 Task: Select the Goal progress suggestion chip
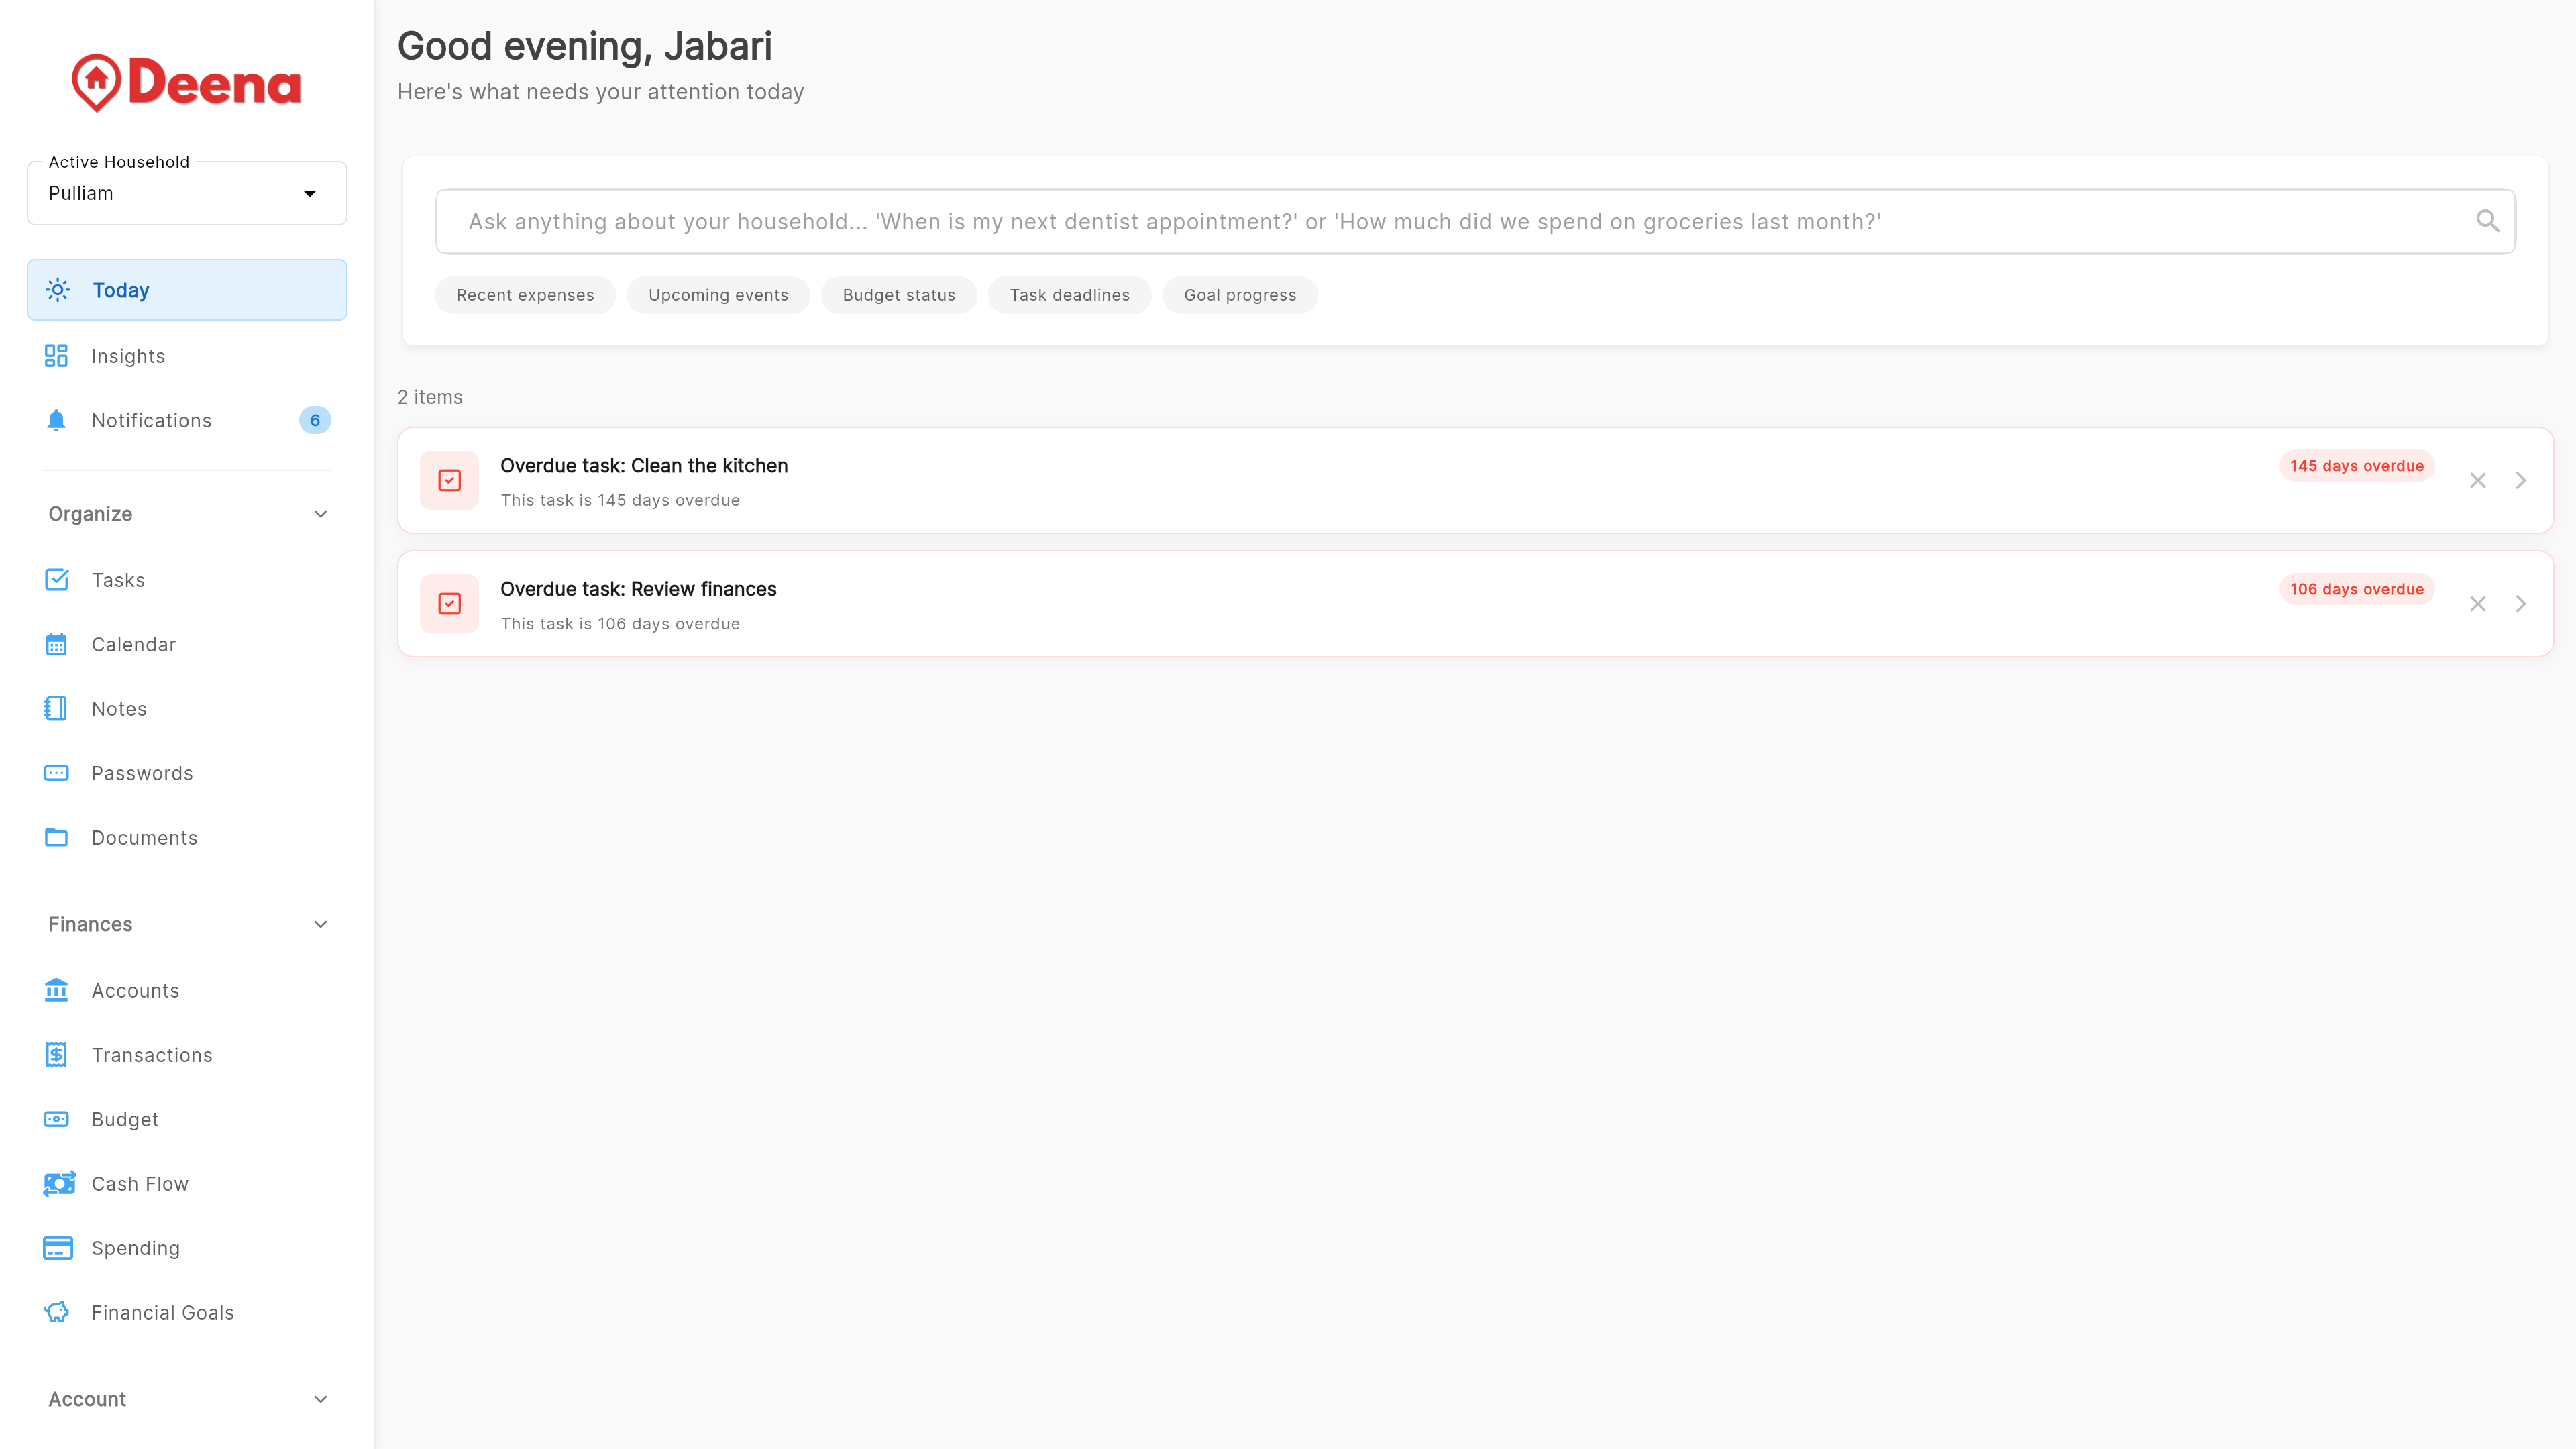tap(1240, 294)
